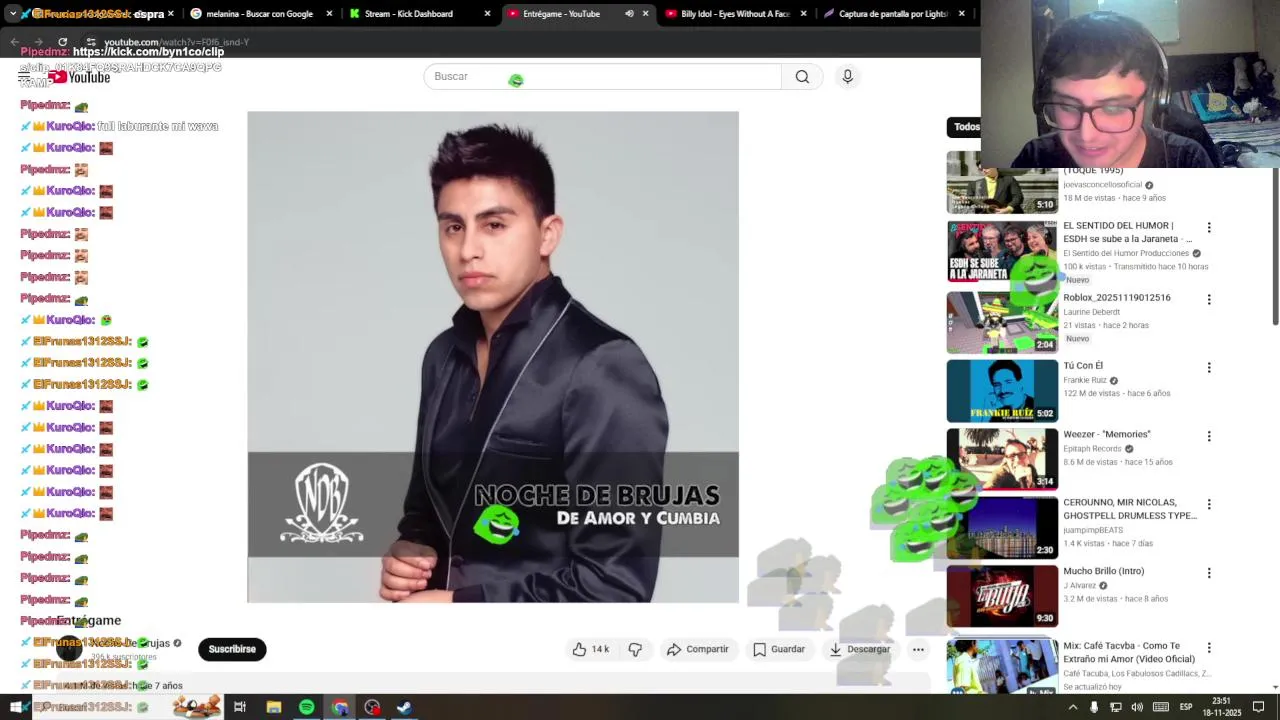Open more actions ellipsis under video

[918, 649]
